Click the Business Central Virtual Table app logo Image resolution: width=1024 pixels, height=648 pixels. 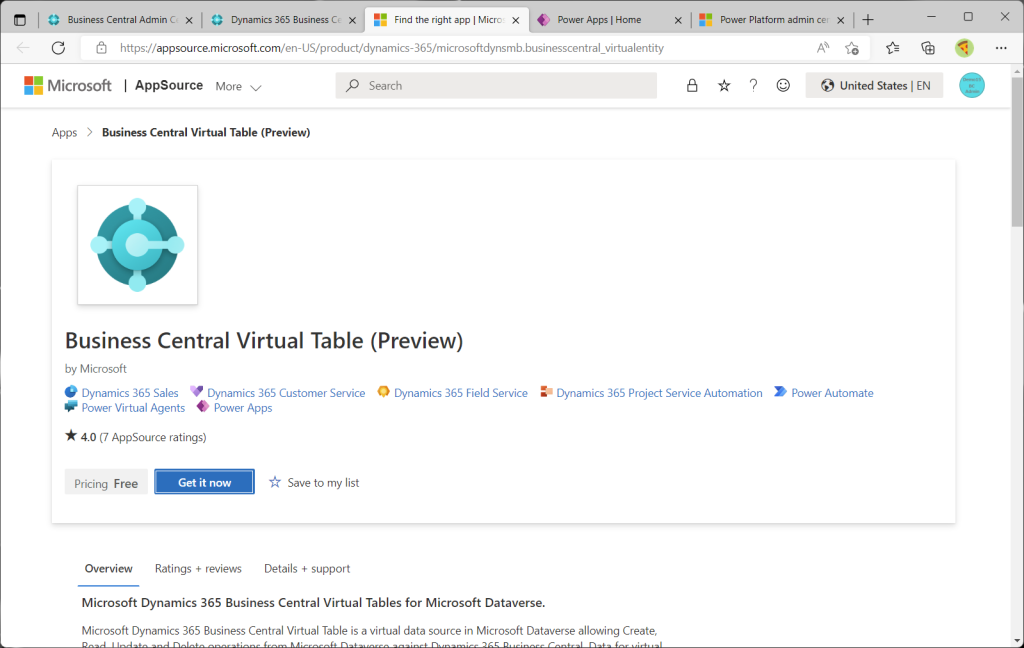[138, 245]
